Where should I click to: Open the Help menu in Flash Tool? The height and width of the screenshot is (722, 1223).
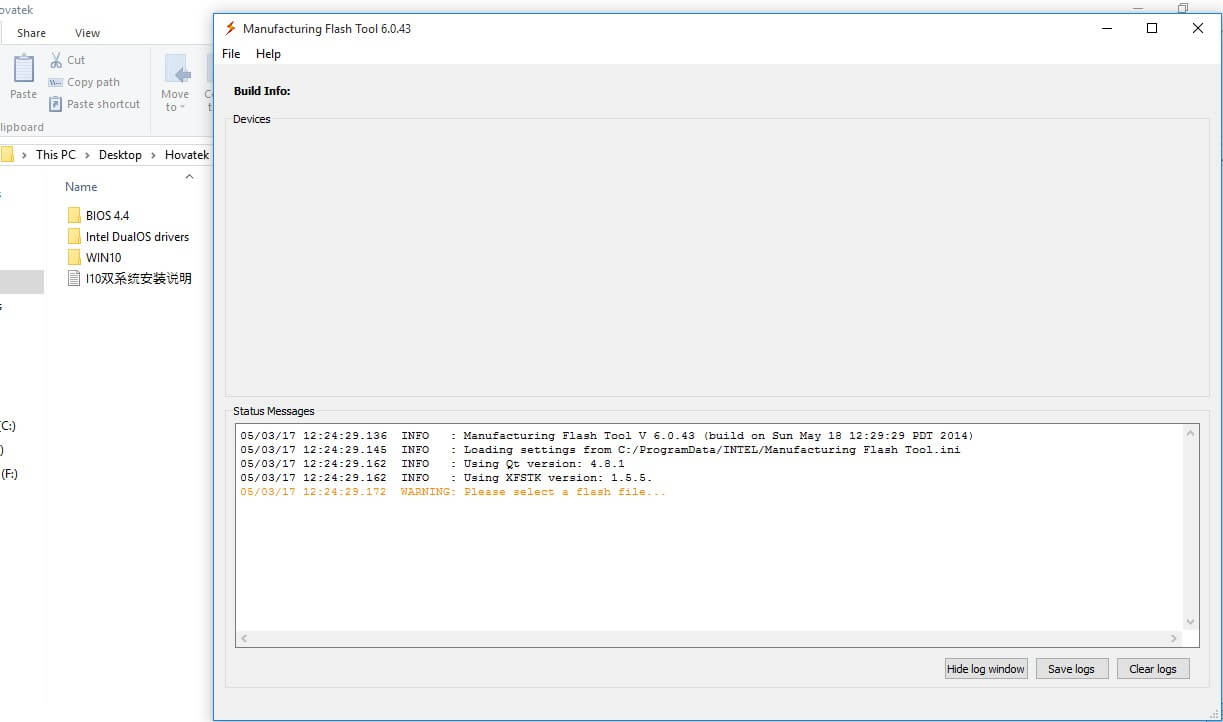click(268, 54)
